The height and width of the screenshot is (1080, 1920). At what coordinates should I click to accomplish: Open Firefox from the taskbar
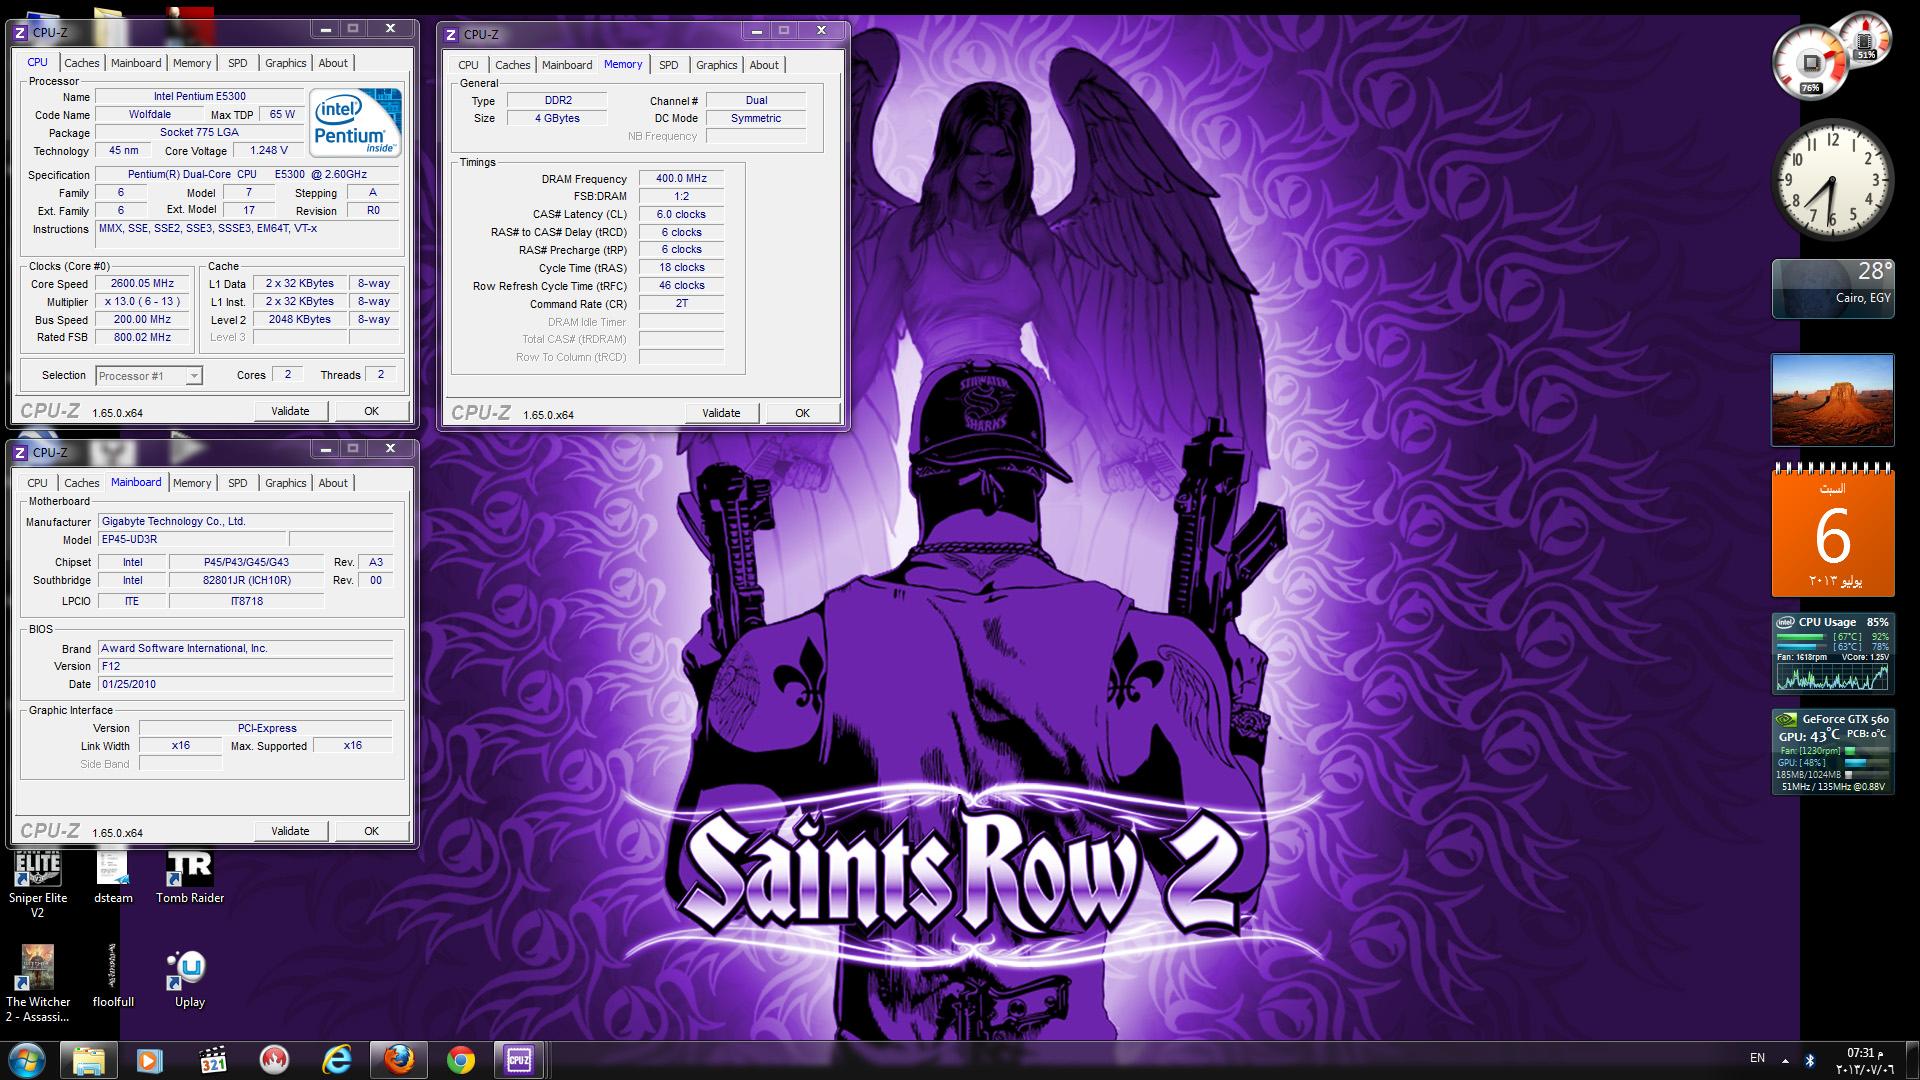[x=398, y=1060]
